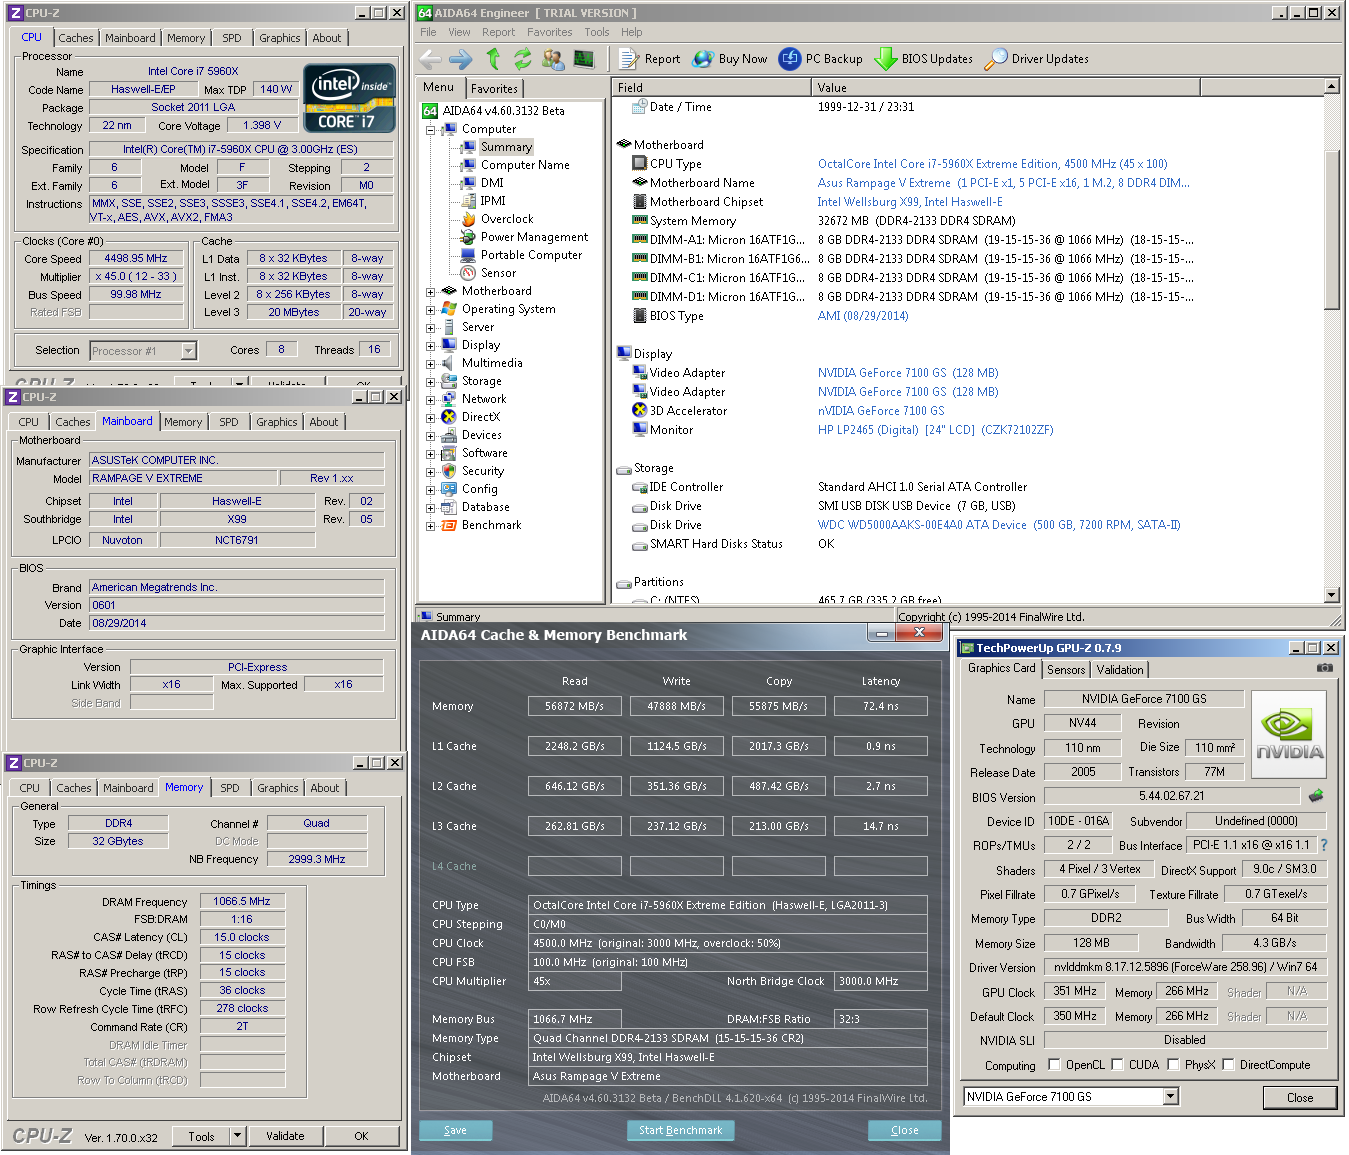Screen dimensions: 1349x1155
Task: Click the BIOS Version field in GPU-Z
Action: click(1171, 796)
